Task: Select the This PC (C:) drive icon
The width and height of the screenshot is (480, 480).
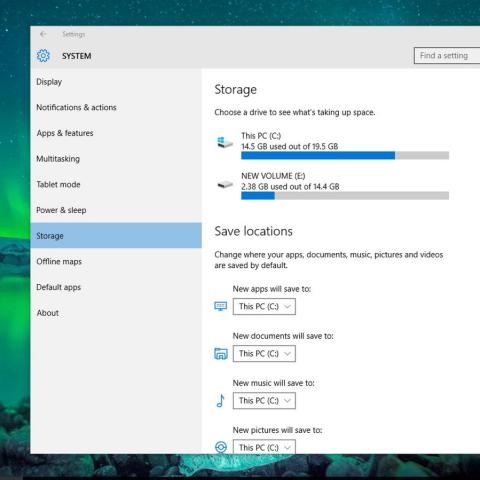Action: pos(225,143)
